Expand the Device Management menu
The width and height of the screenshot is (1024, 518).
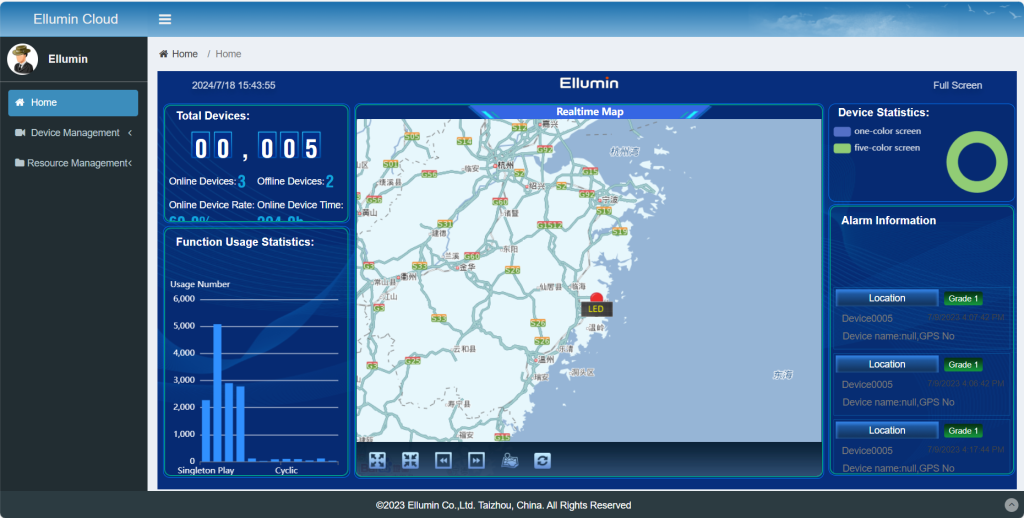74,133
